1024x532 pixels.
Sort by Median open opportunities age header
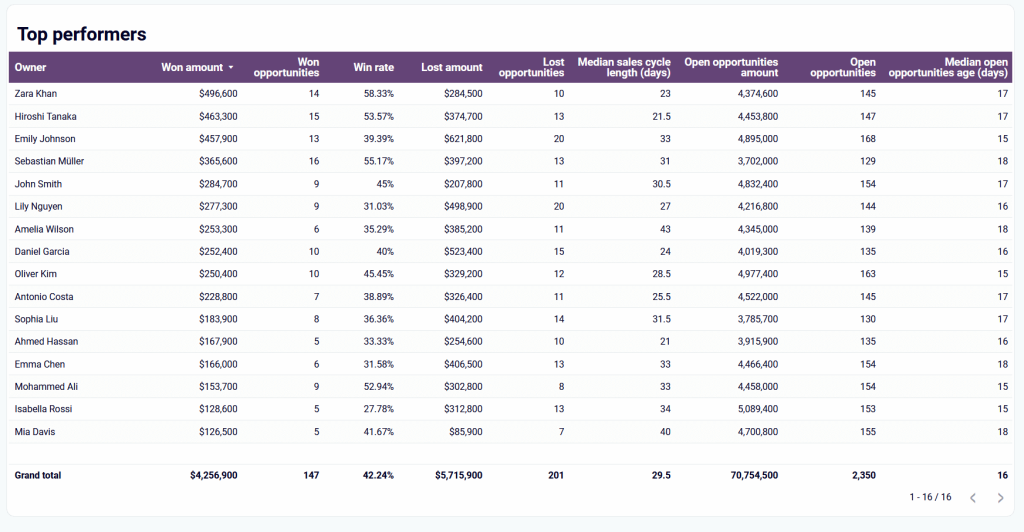[948, 67]
